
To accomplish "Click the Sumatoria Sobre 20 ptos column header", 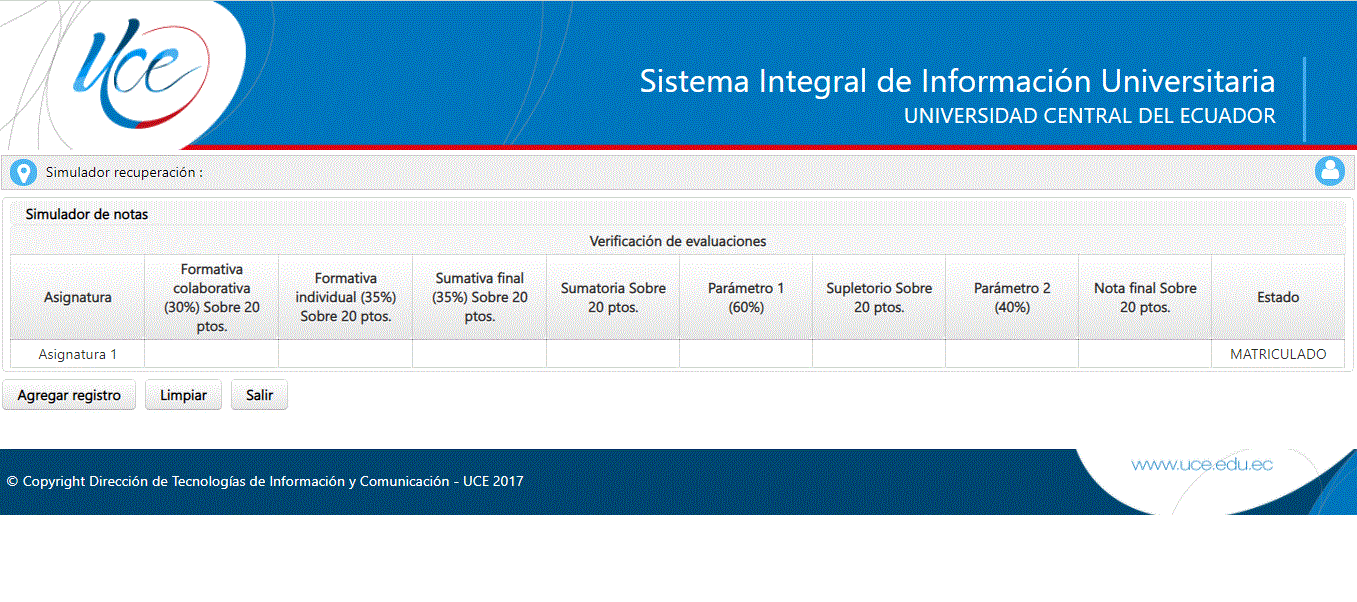I will pos(613,297).
